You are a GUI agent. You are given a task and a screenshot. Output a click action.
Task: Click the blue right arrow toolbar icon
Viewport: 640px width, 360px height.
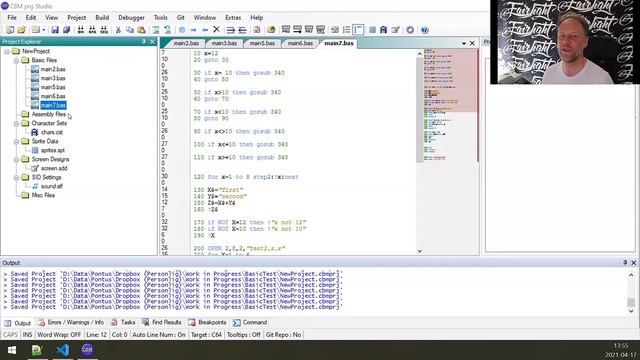[x=193, y=30]
